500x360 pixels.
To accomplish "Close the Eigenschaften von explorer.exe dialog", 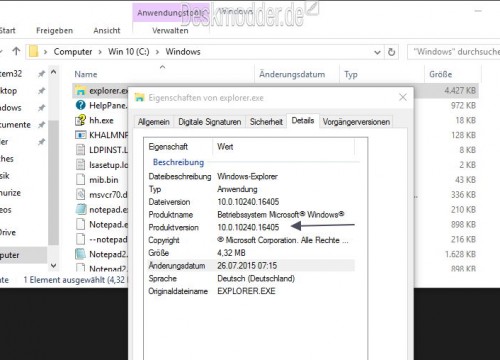I will coord(403,97).
